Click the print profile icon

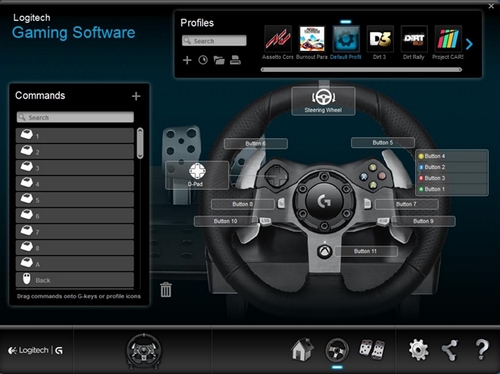(235, 60)
